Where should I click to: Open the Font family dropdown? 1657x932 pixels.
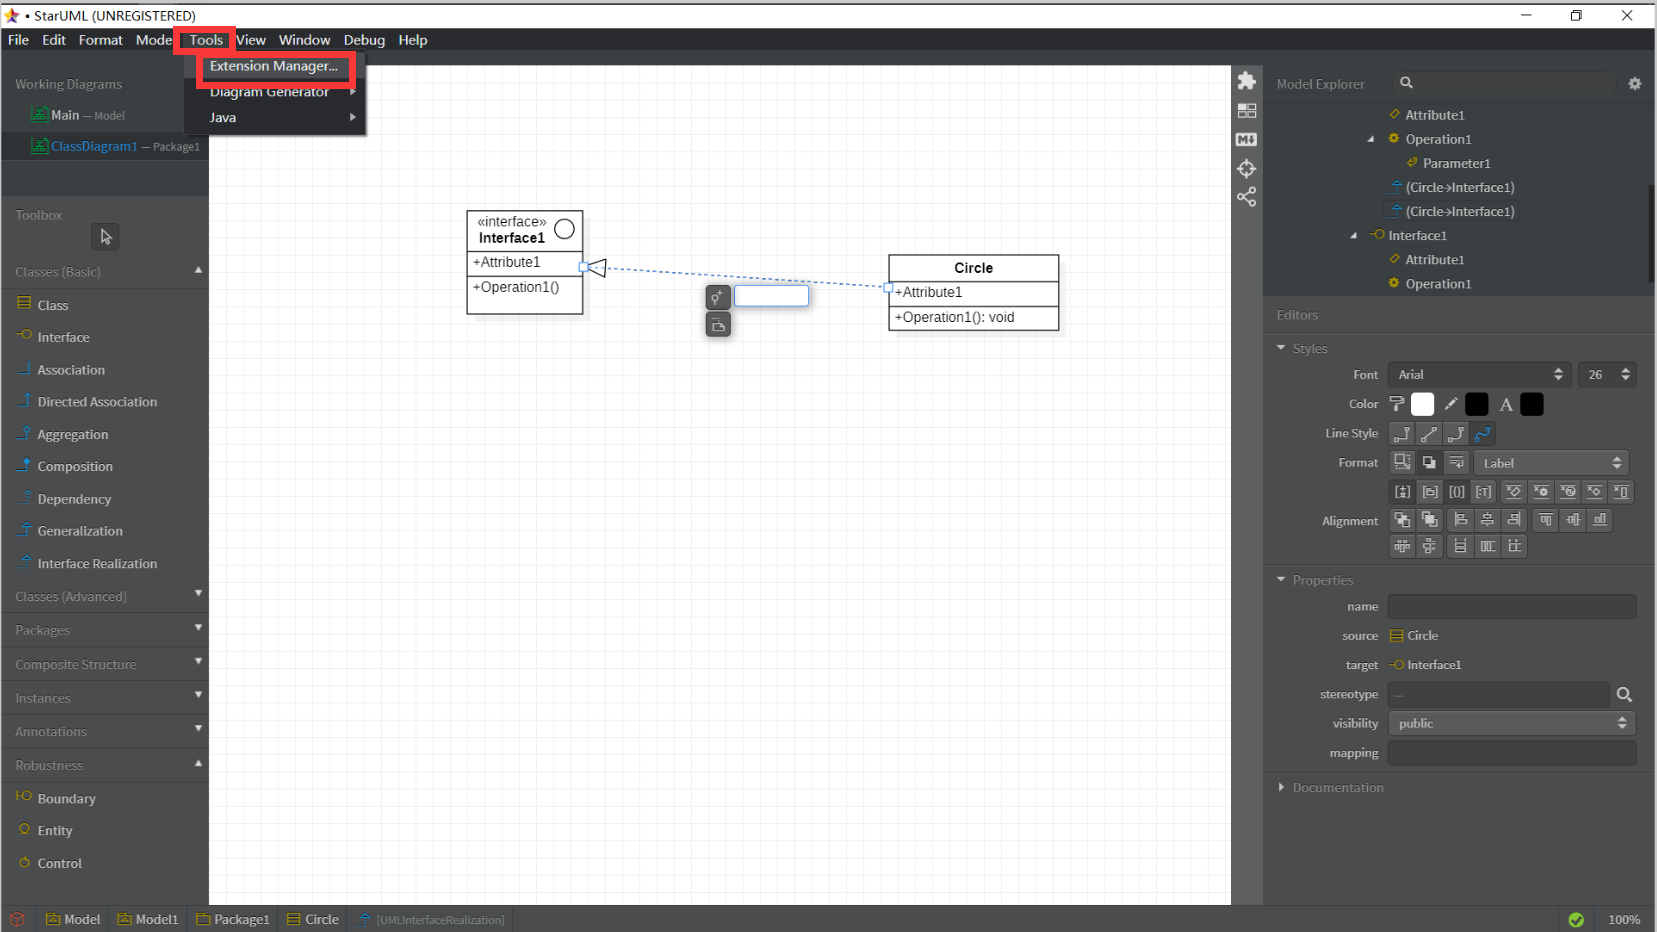(x=1479, y=375)
